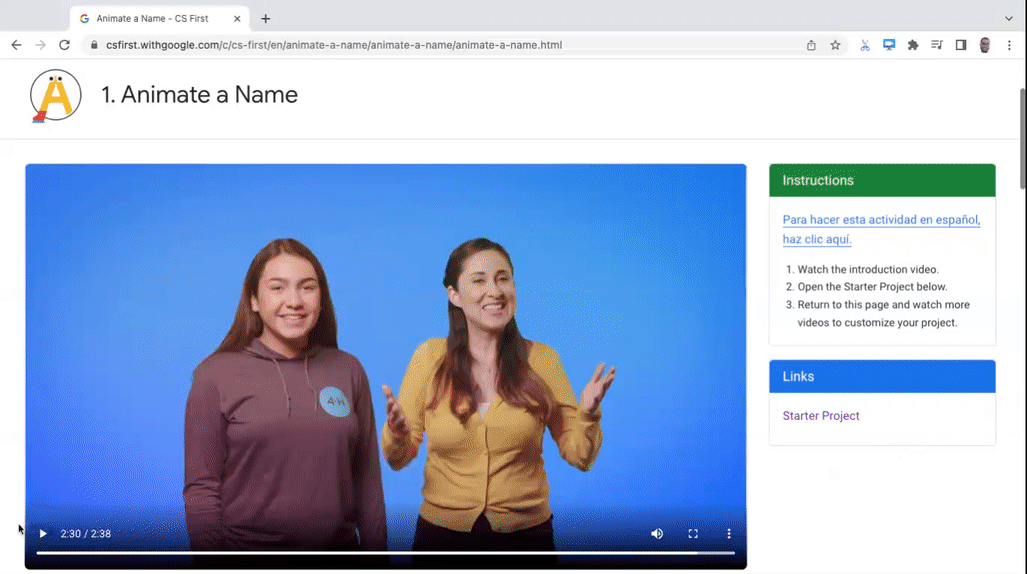This screenshot has height=574, width=1027.
Task: Open the Starter Project link
Action: [821, 416]
